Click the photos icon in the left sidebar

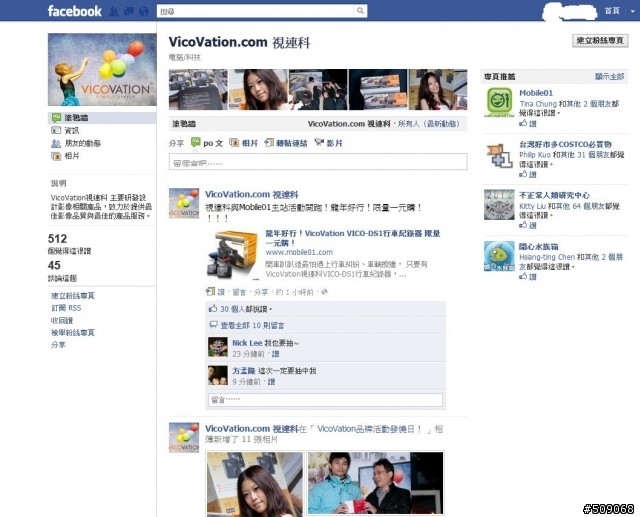(56, 156)
